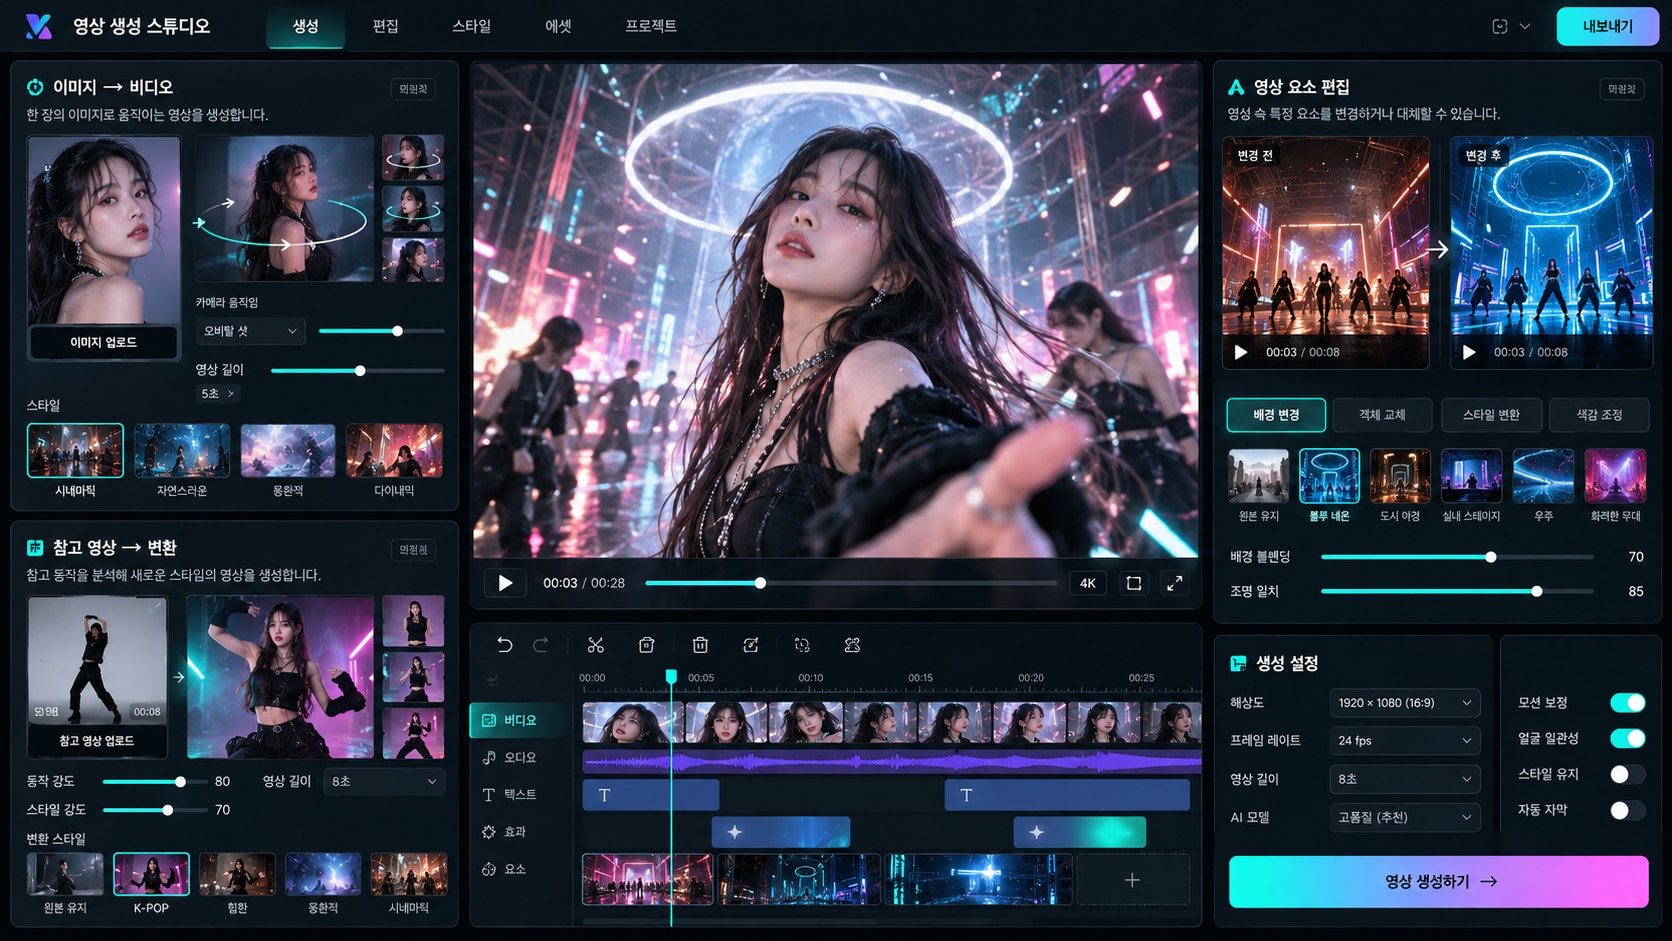Play the main preview video

(x=505, y=583)
